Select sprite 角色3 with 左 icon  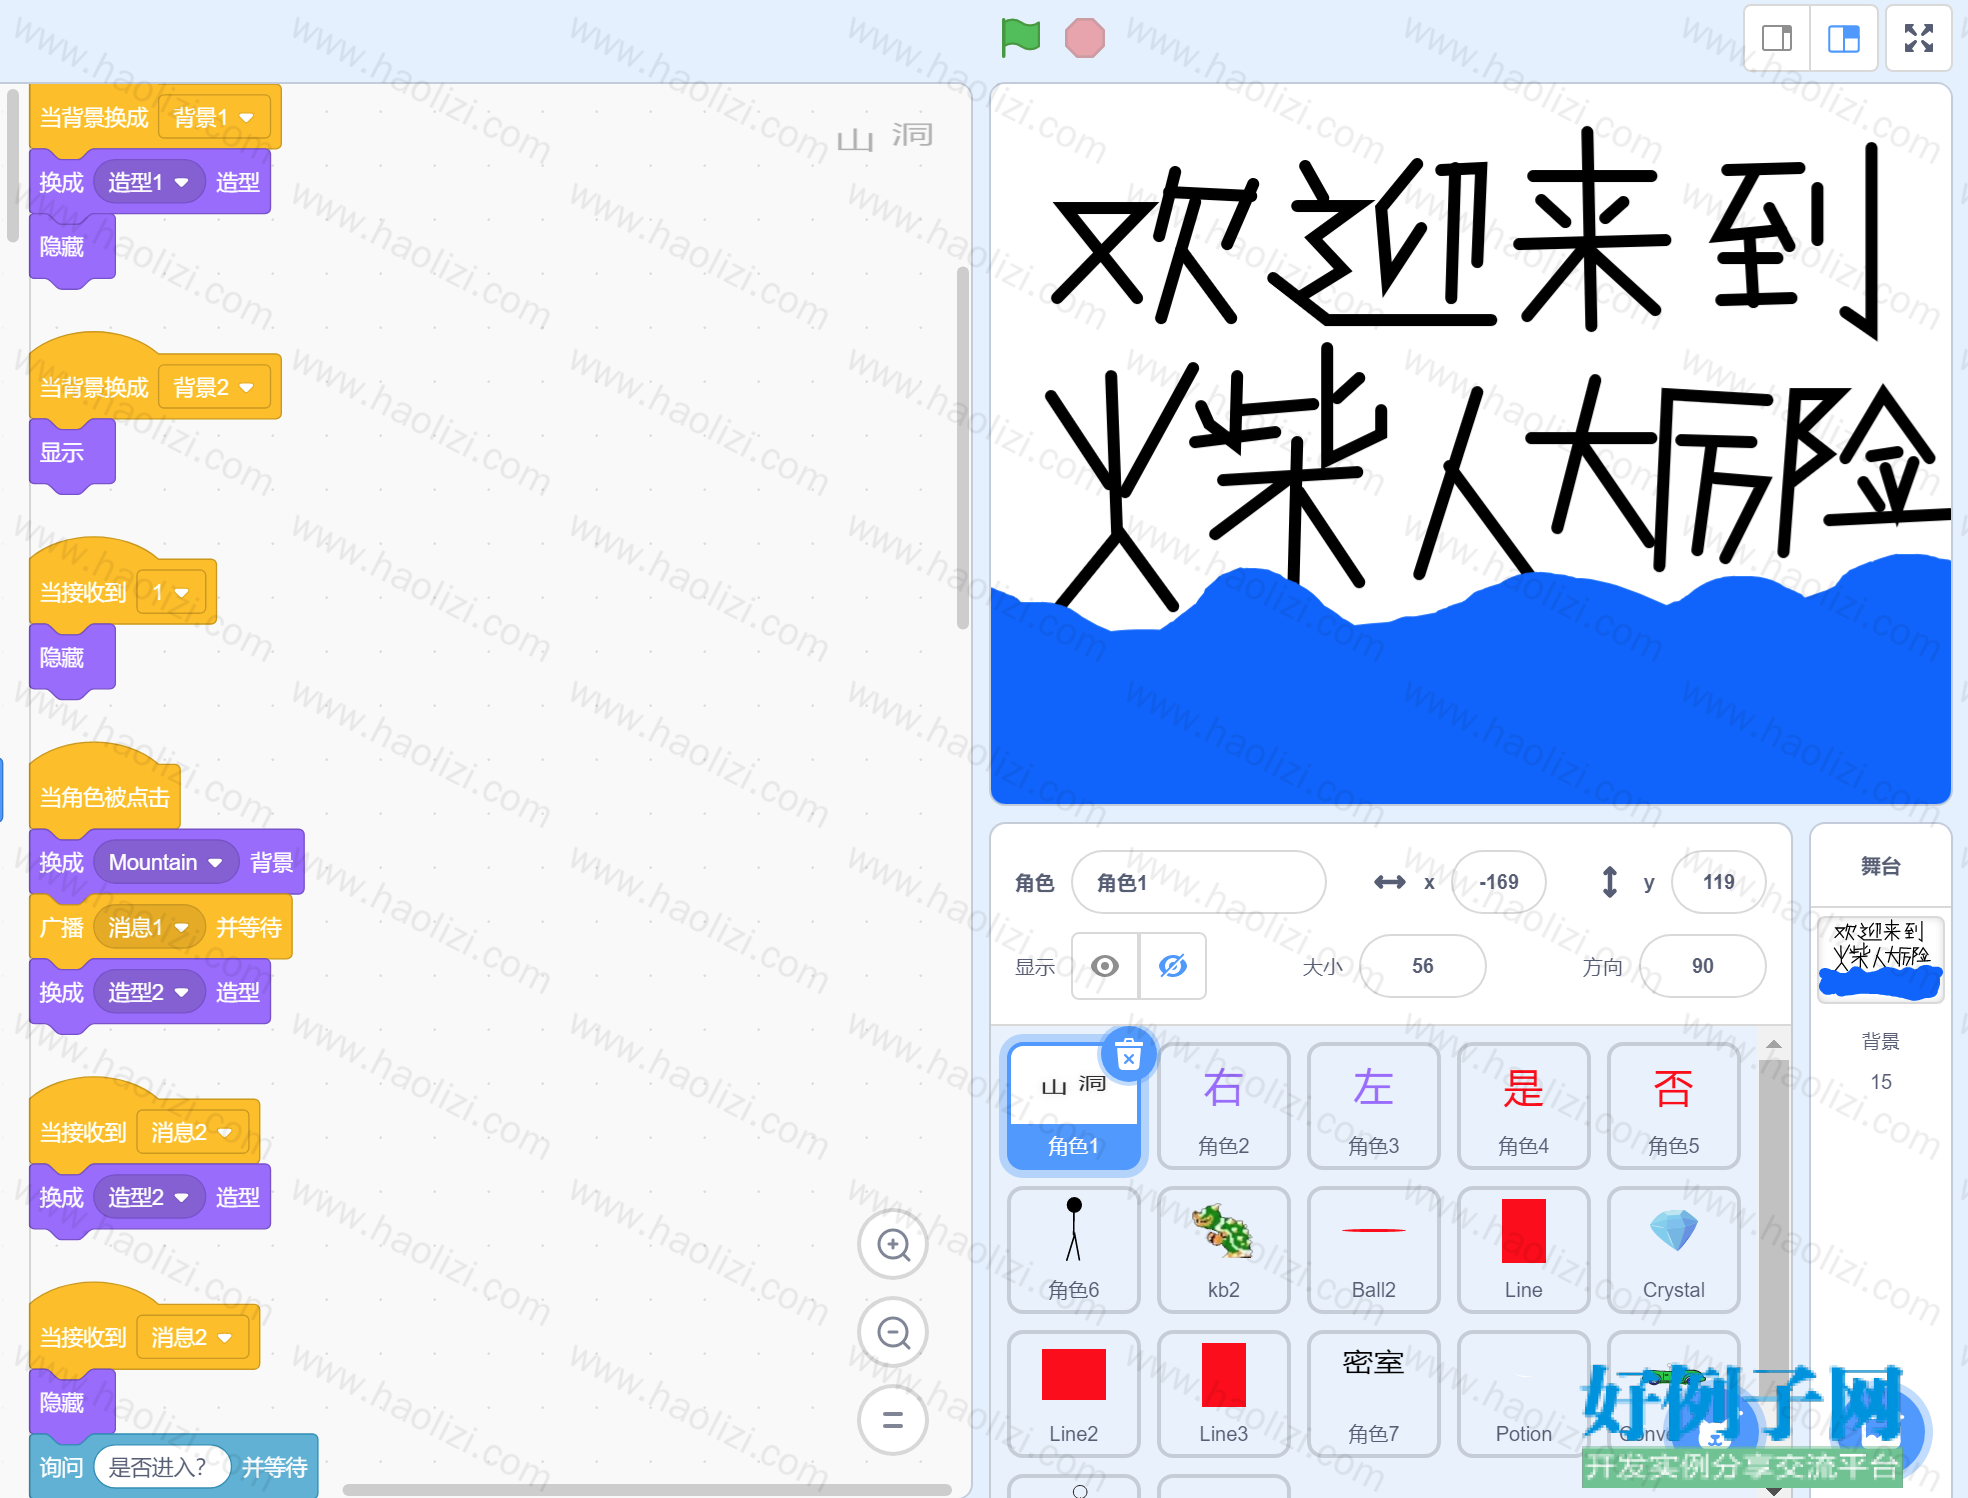tap(1373, 1106)
